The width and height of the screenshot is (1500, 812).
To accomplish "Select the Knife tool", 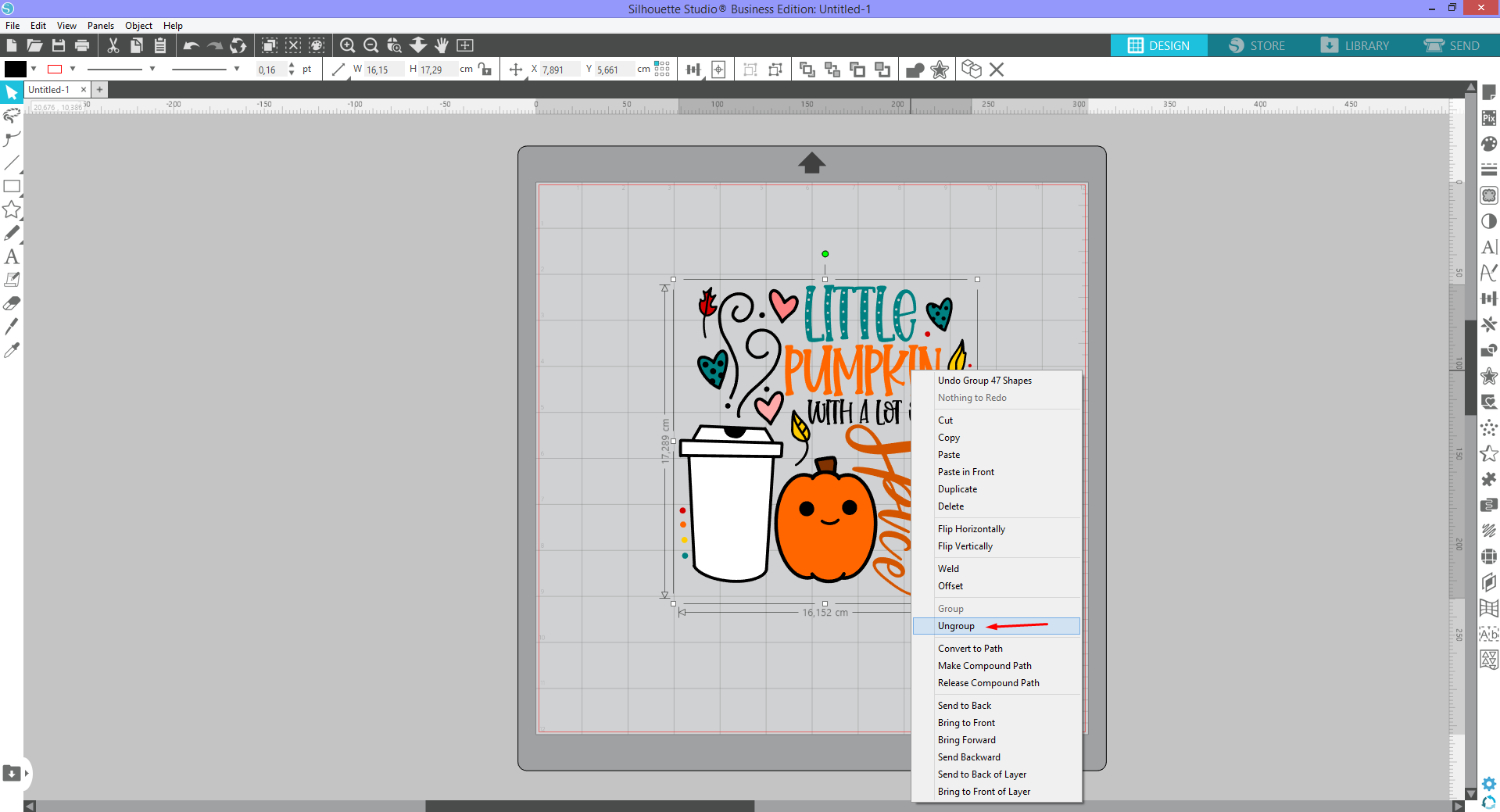I will pos(11,326).
